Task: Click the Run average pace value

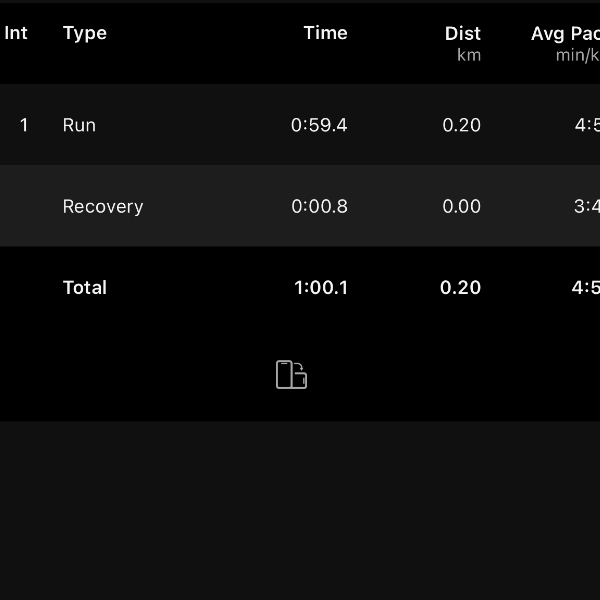Action: [587, 125]
